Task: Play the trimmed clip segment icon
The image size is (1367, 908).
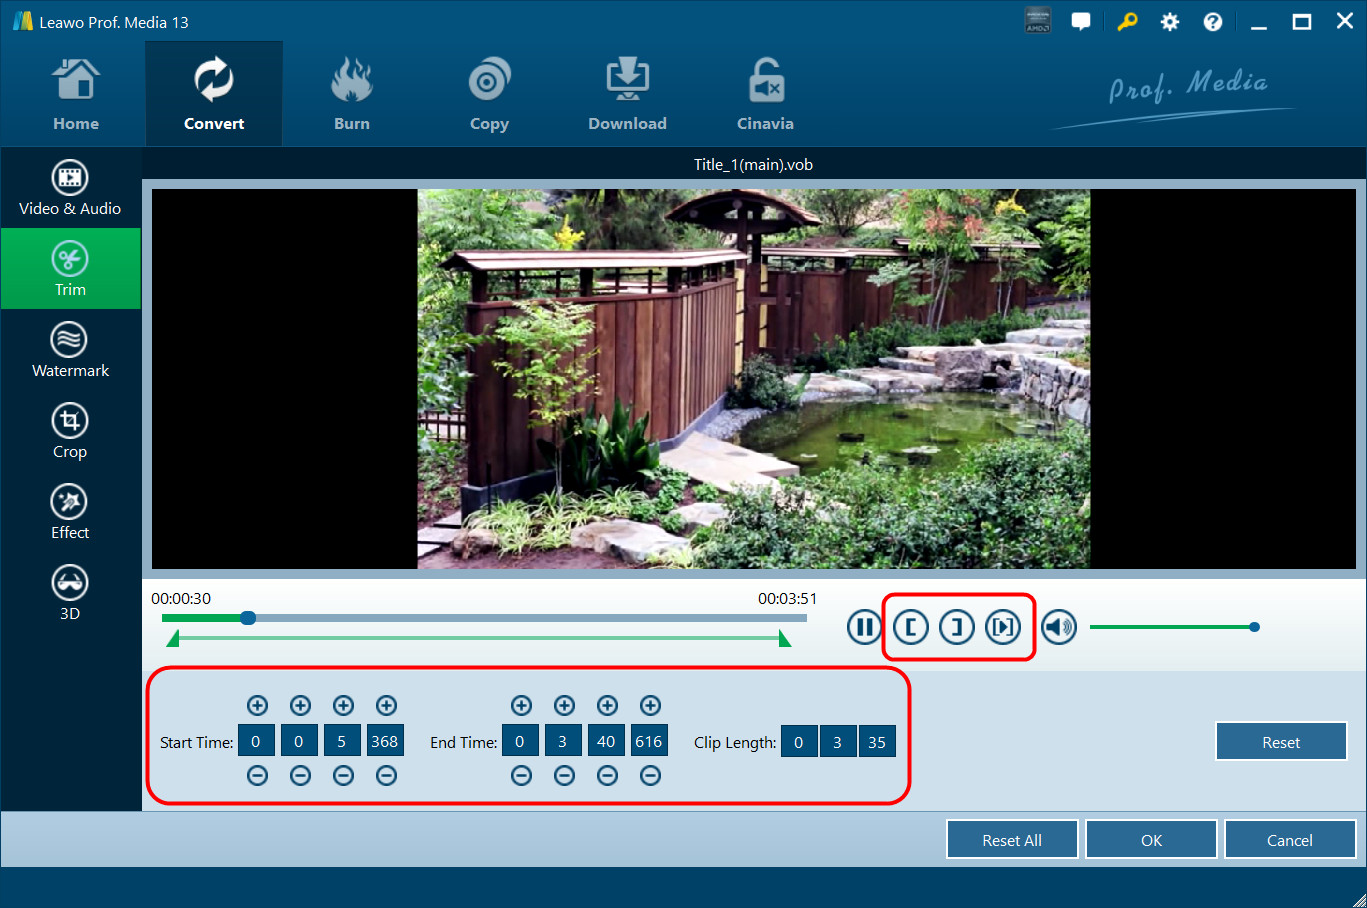Action: (x=1003, y=627)
